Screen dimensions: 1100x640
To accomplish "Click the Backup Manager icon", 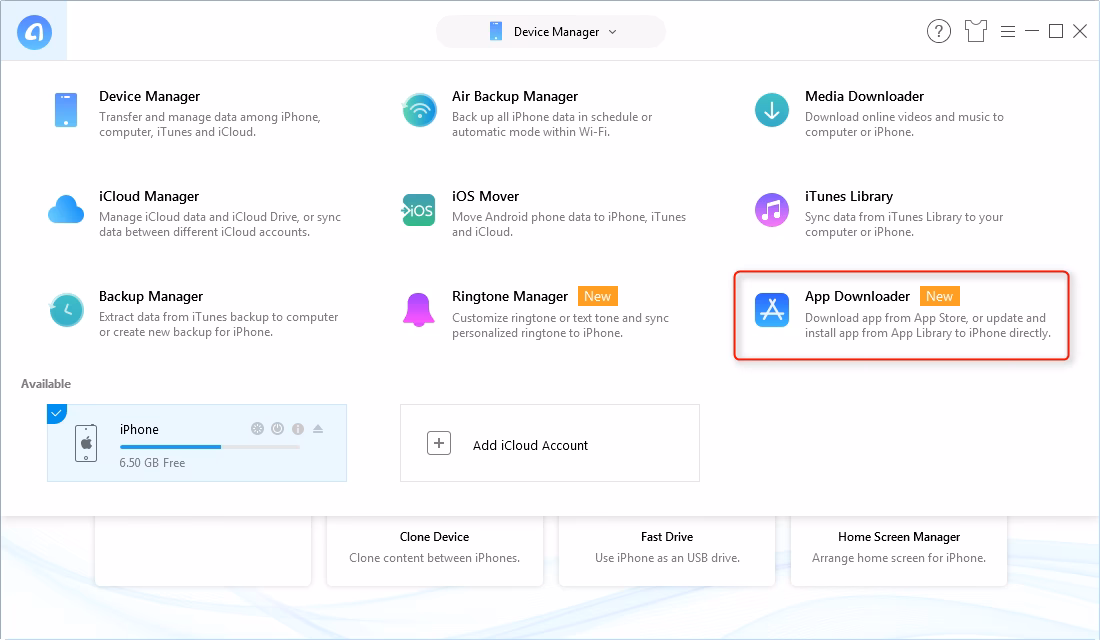I will point(66,310).
